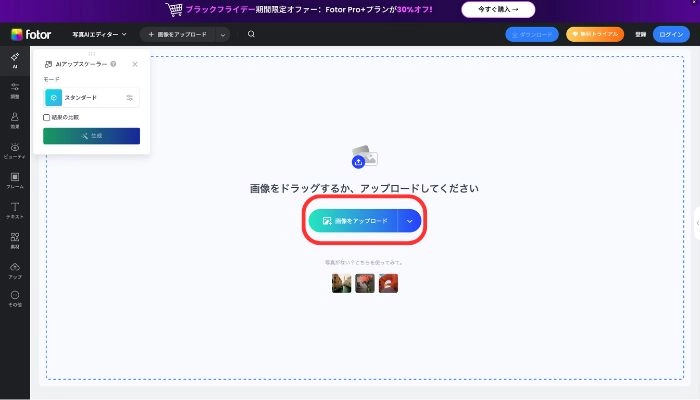The image size is (700, 400).
Task: Click the 今すぐ購入 banner button
Action: [x=498, y=9]
